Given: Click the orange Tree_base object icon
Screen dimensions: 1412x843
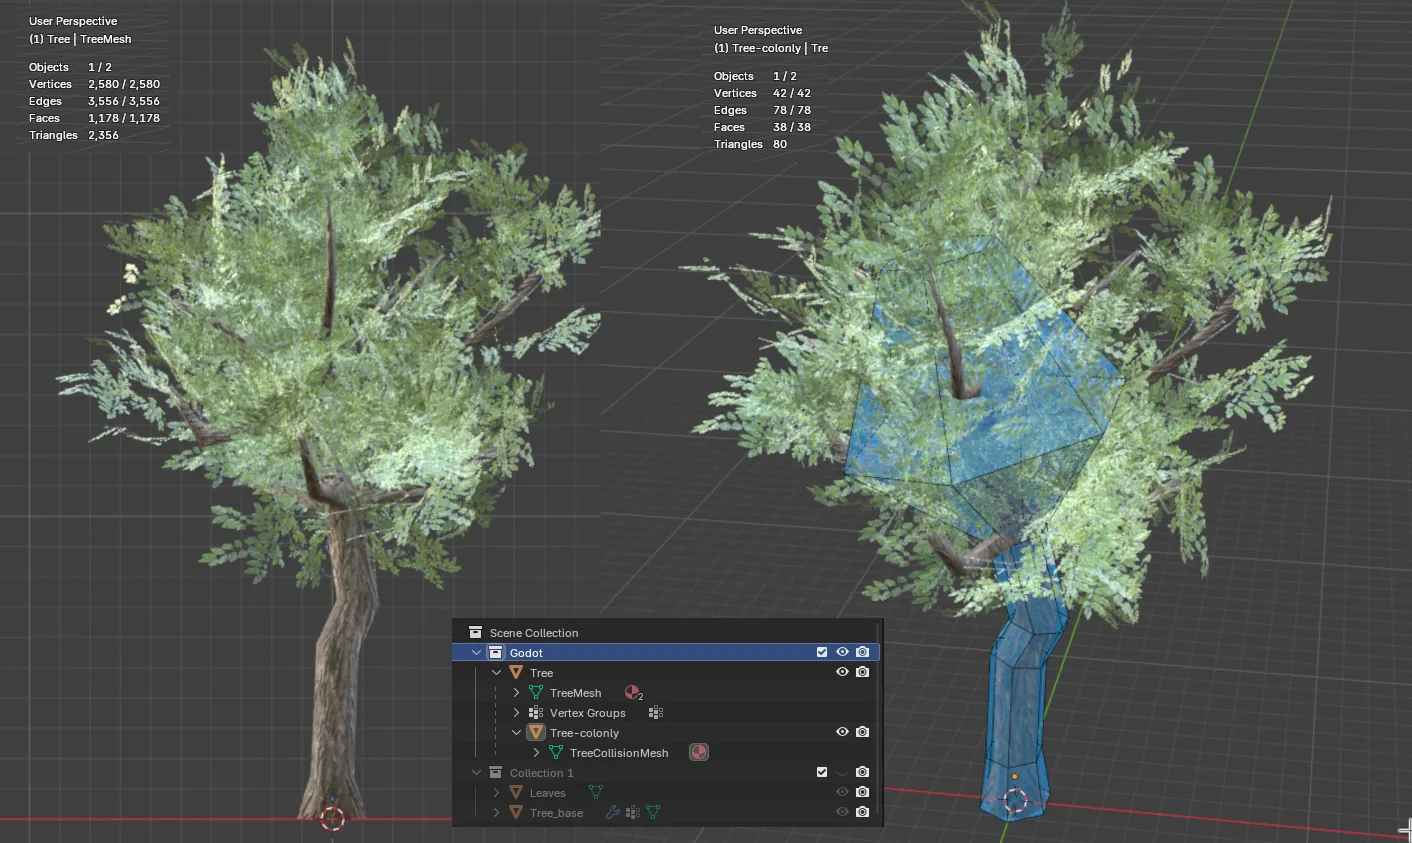Looking at the screenshot, I should (x=516, y=812).
